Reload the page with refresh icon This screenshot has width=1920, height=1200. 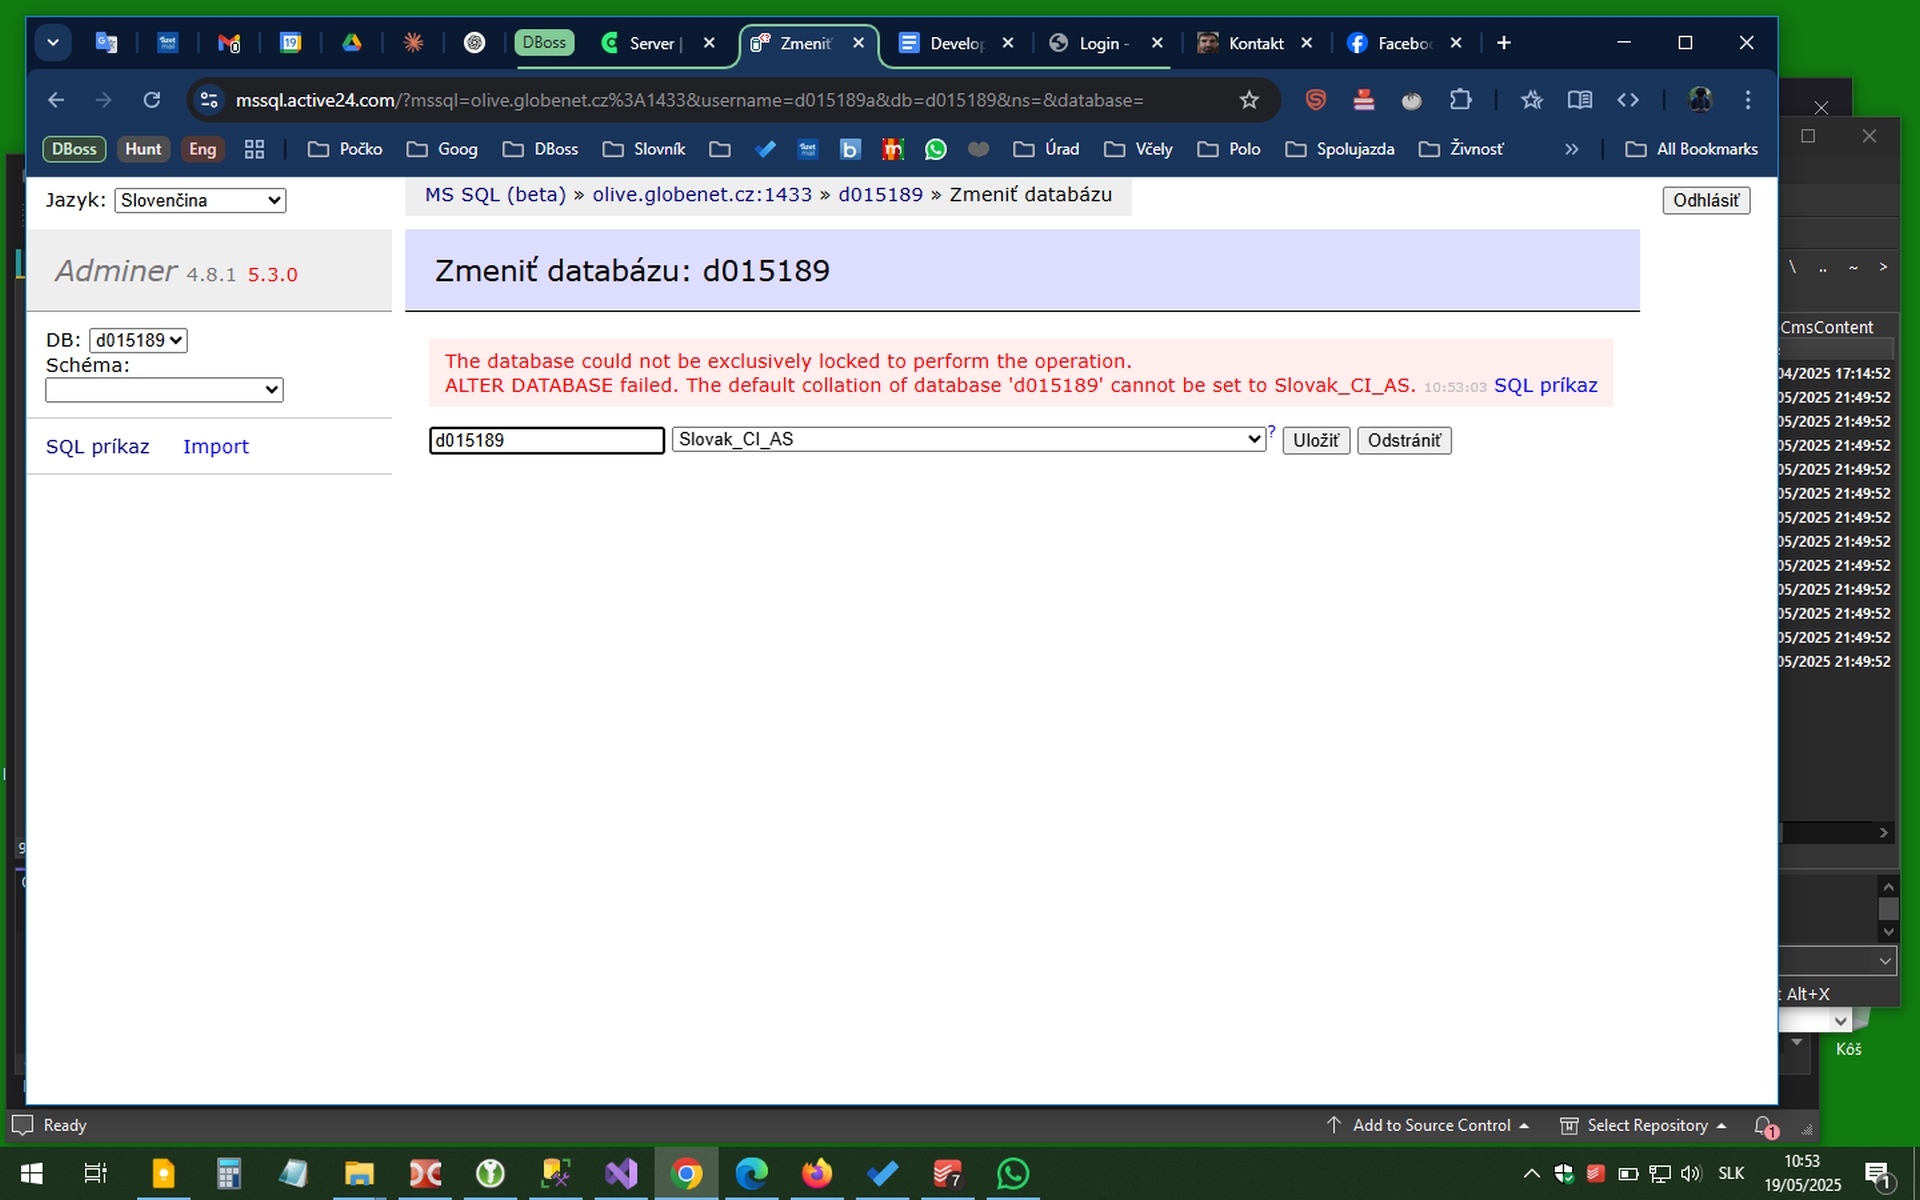click(x=152, y=100)
